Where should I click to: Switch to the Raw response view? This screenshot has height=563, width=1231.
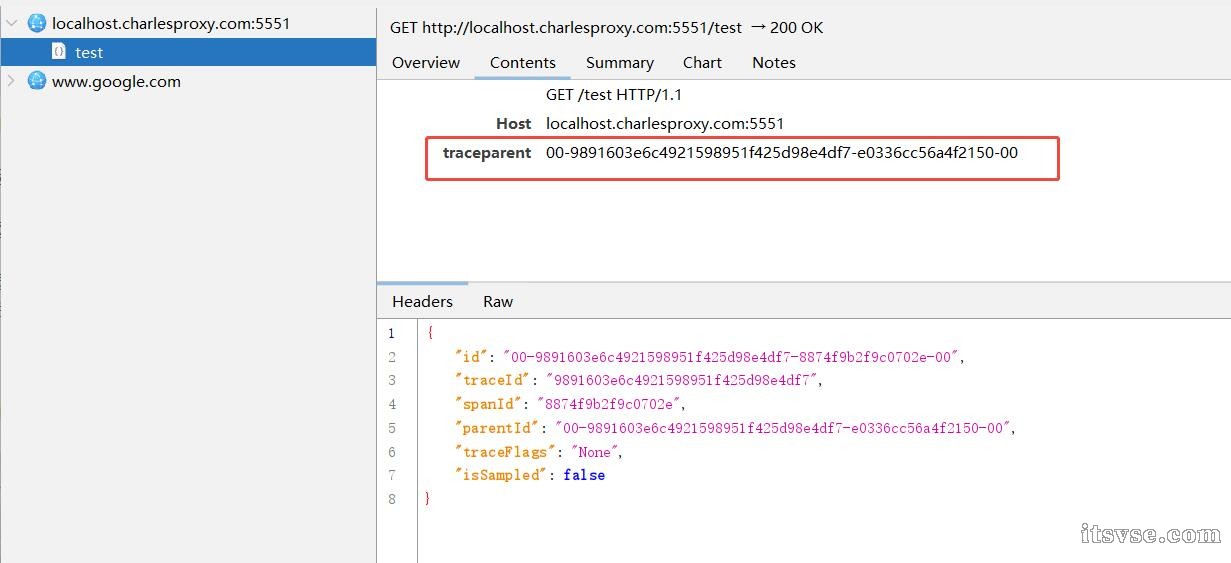click(x=498, y=301)
